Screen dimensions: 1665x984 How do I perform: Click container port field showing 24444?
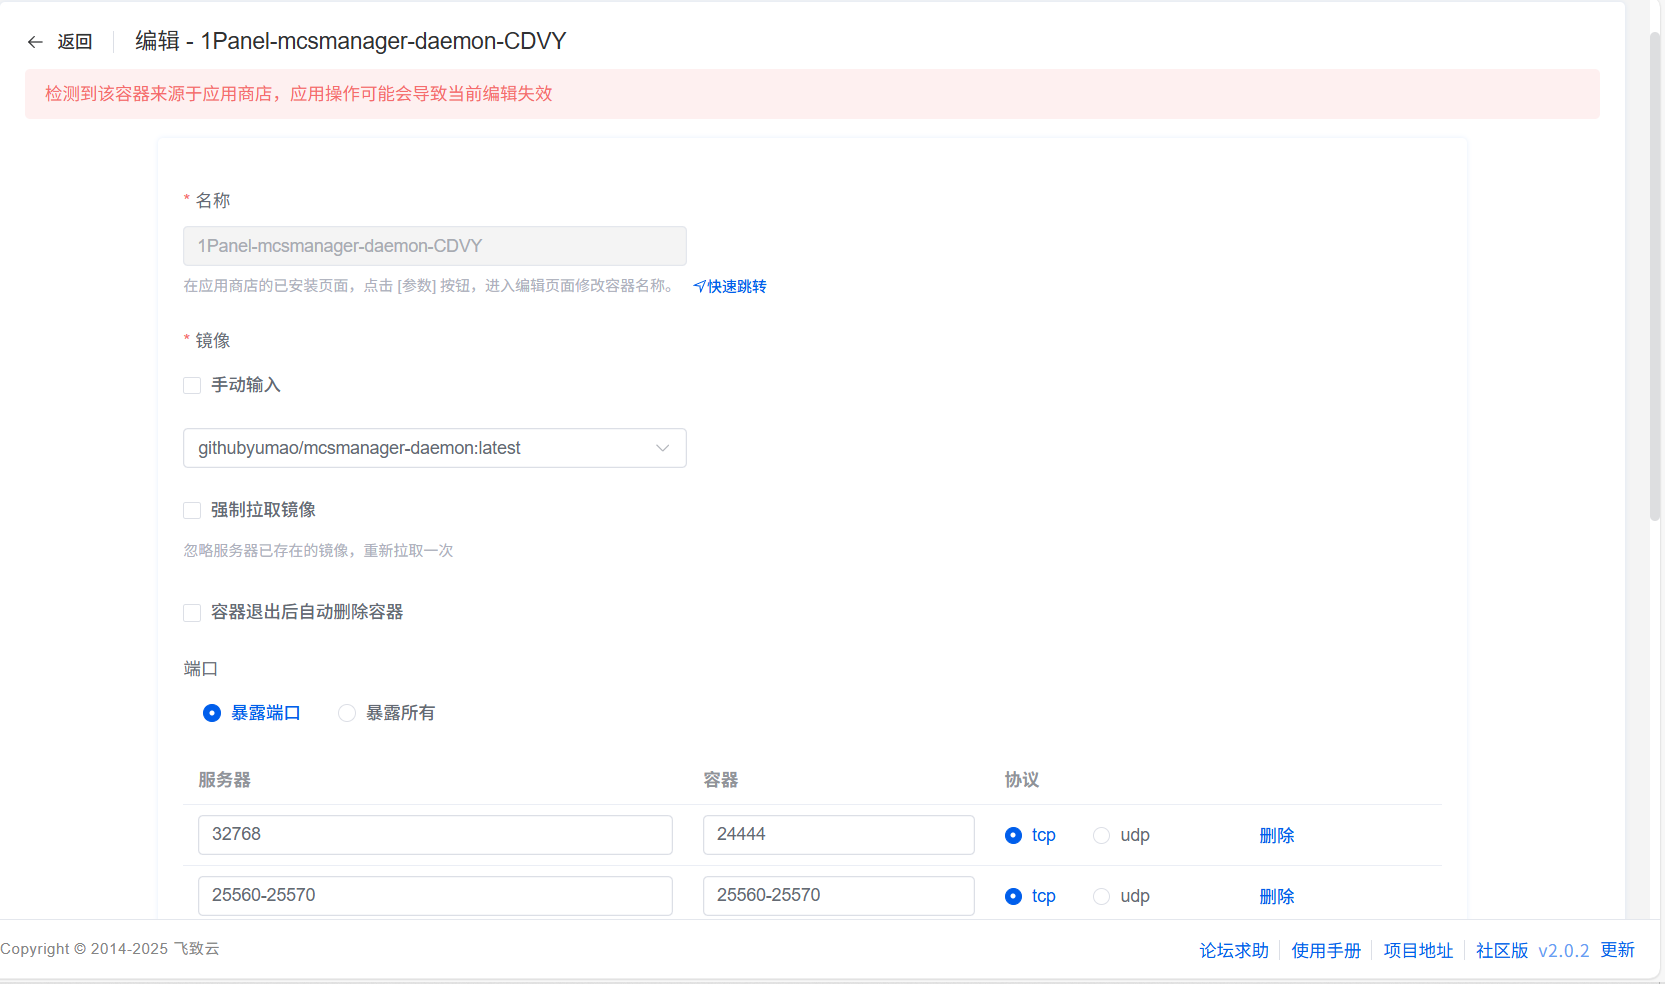[x=838, y=835]
